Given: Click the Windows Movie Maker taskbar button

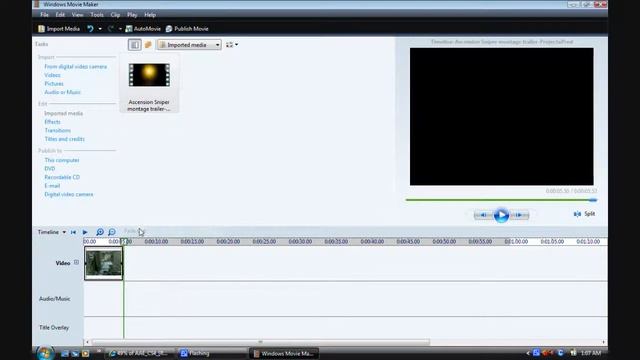Looking at the screenshot, I should point(284,353).
